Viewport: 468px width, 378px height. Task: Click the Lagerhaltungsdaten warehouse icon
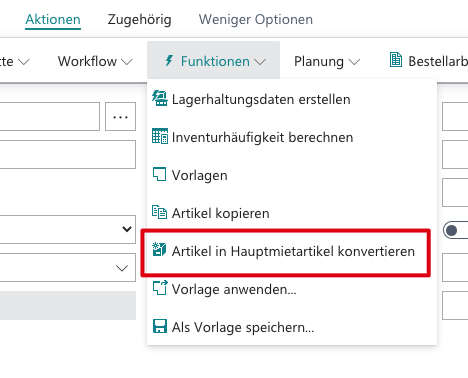(x=160, y=99)
